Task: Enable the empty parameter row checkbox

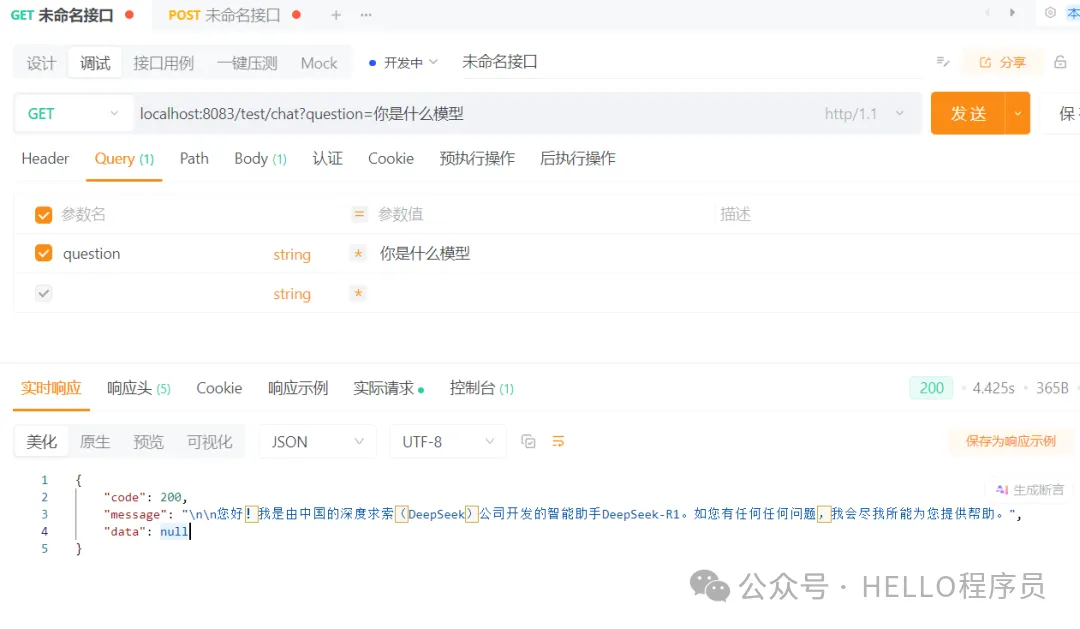Action: (45, 293)
